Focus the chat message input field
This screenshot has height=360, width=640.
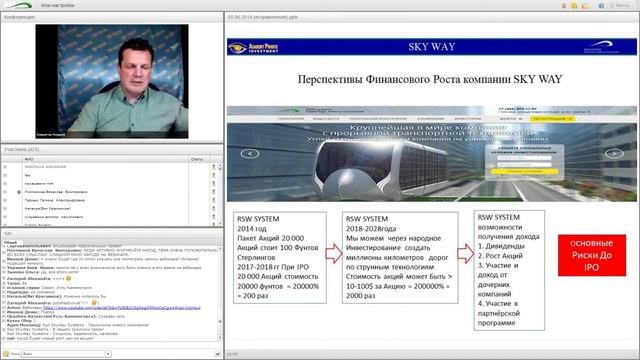(x=112, y=345)
